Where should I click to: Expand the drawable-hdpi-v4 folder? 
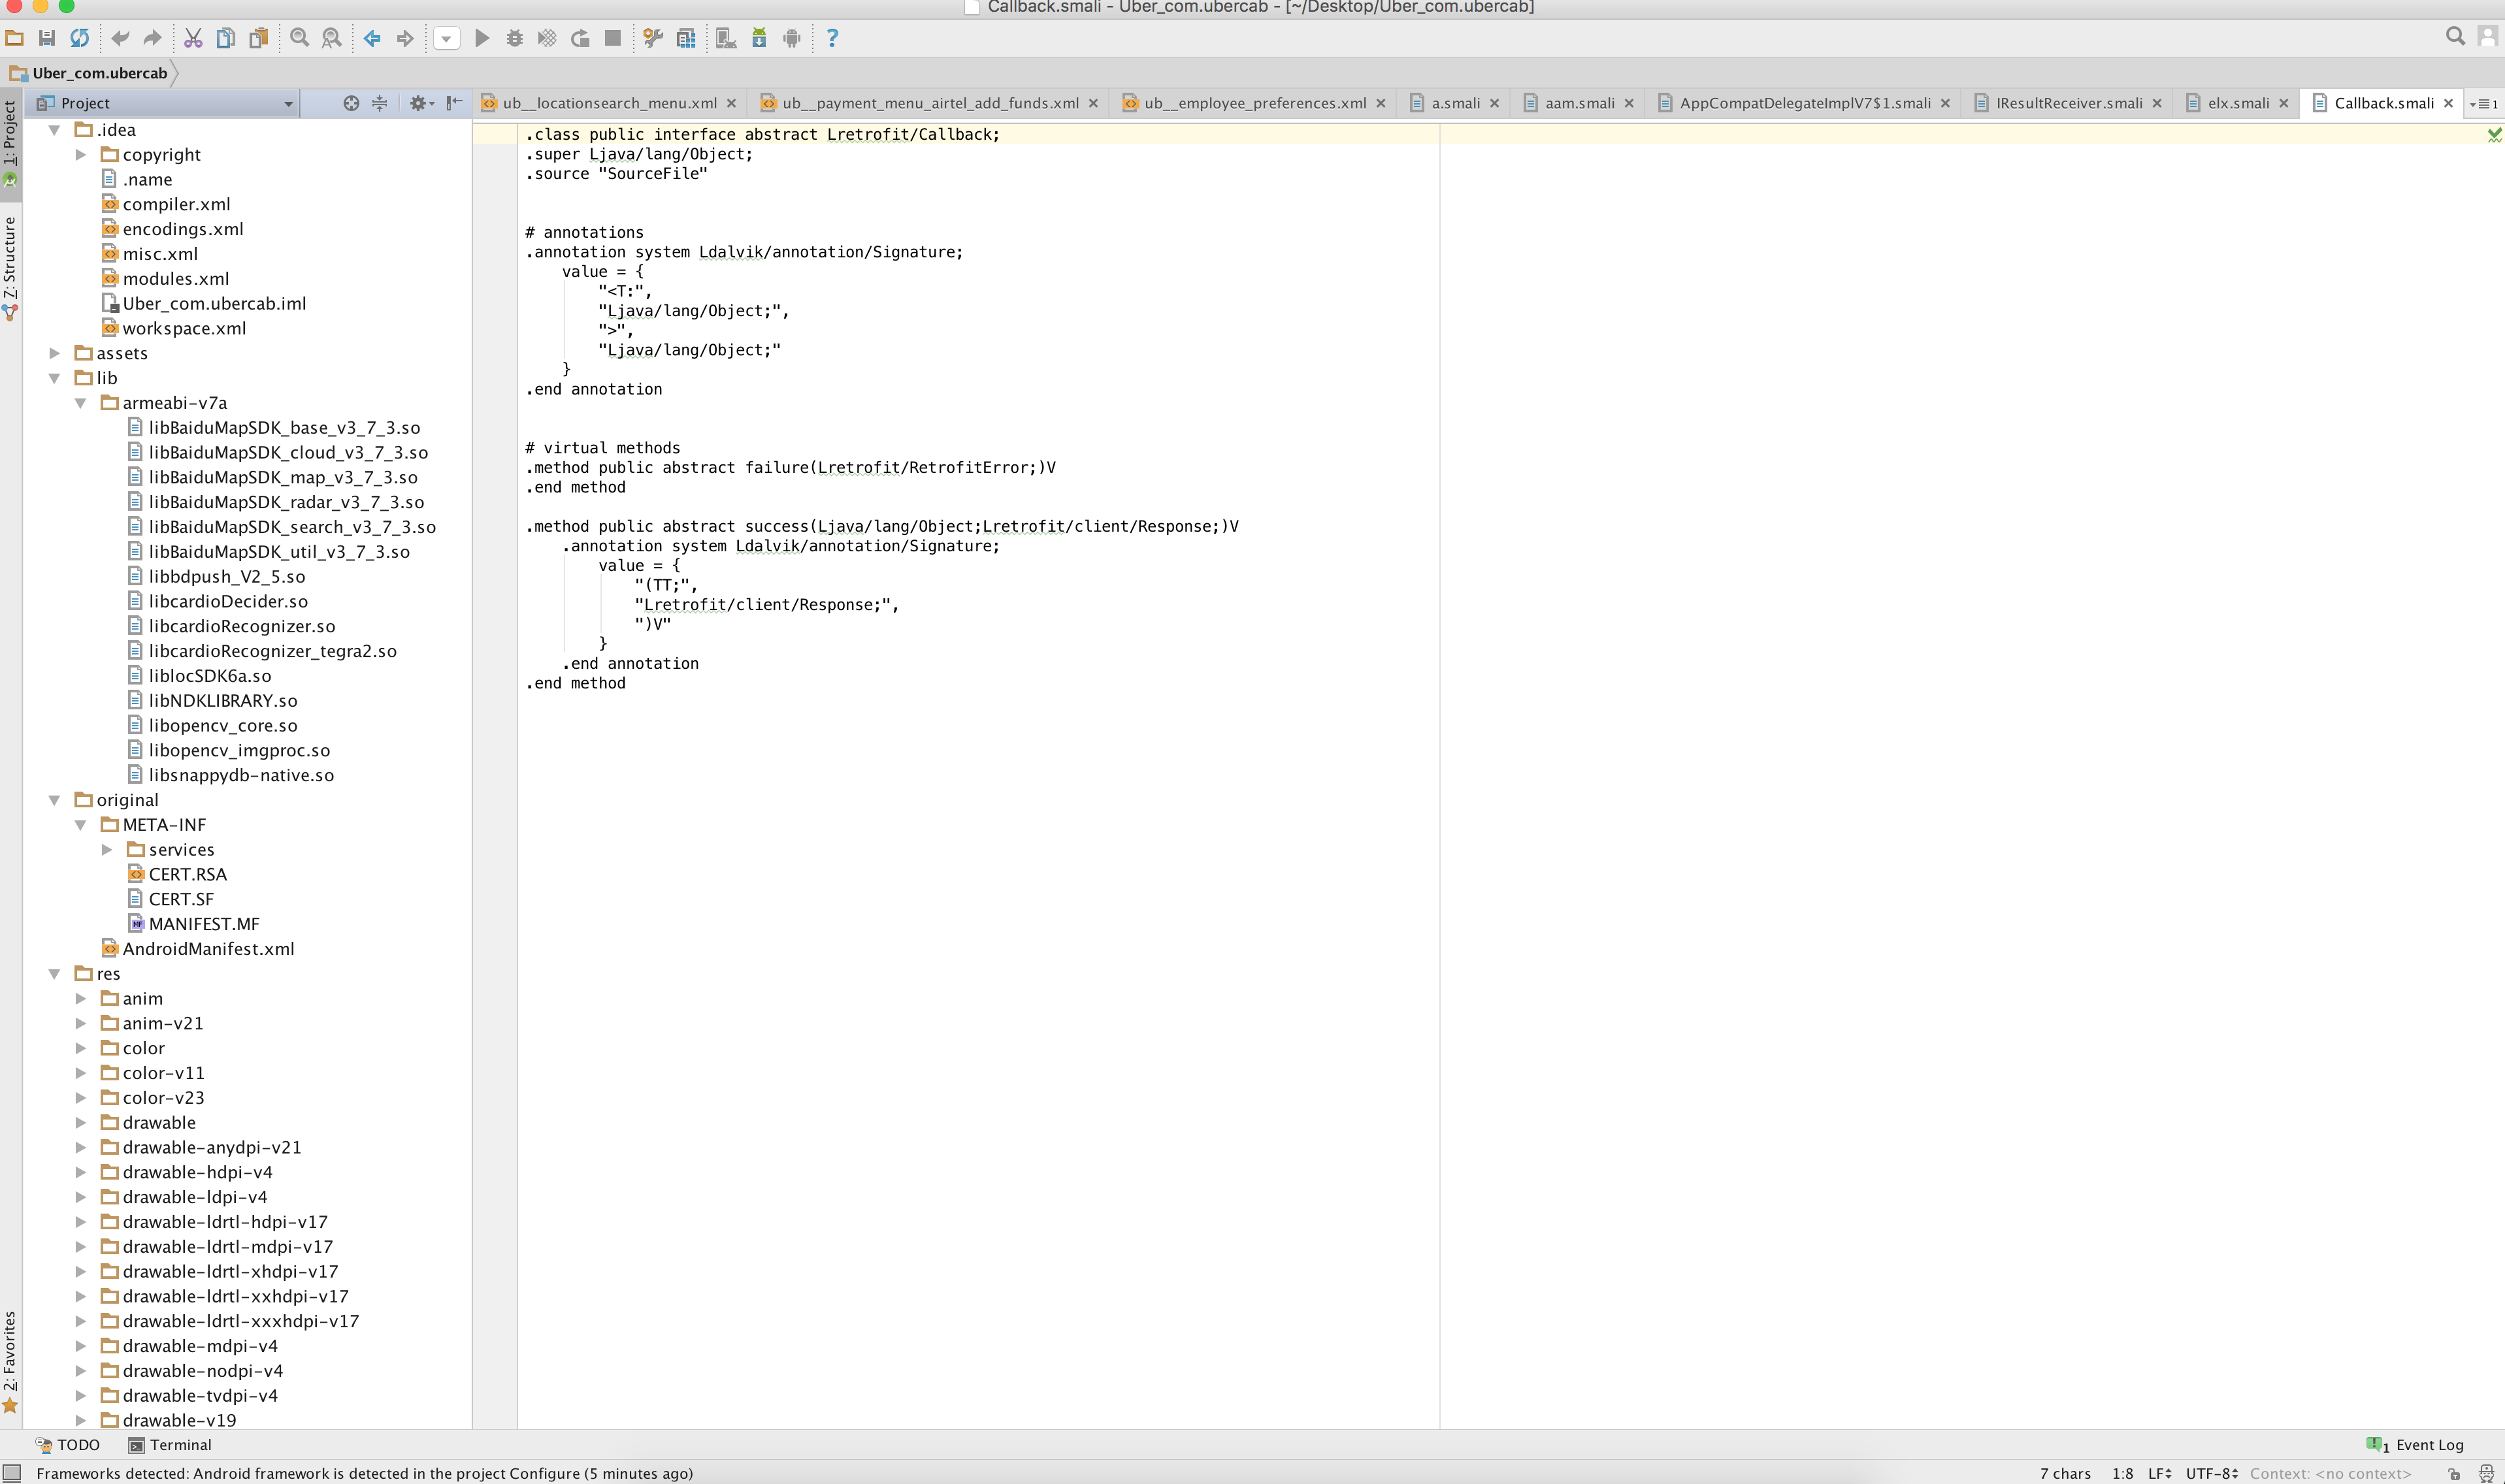click(81, 1172)
